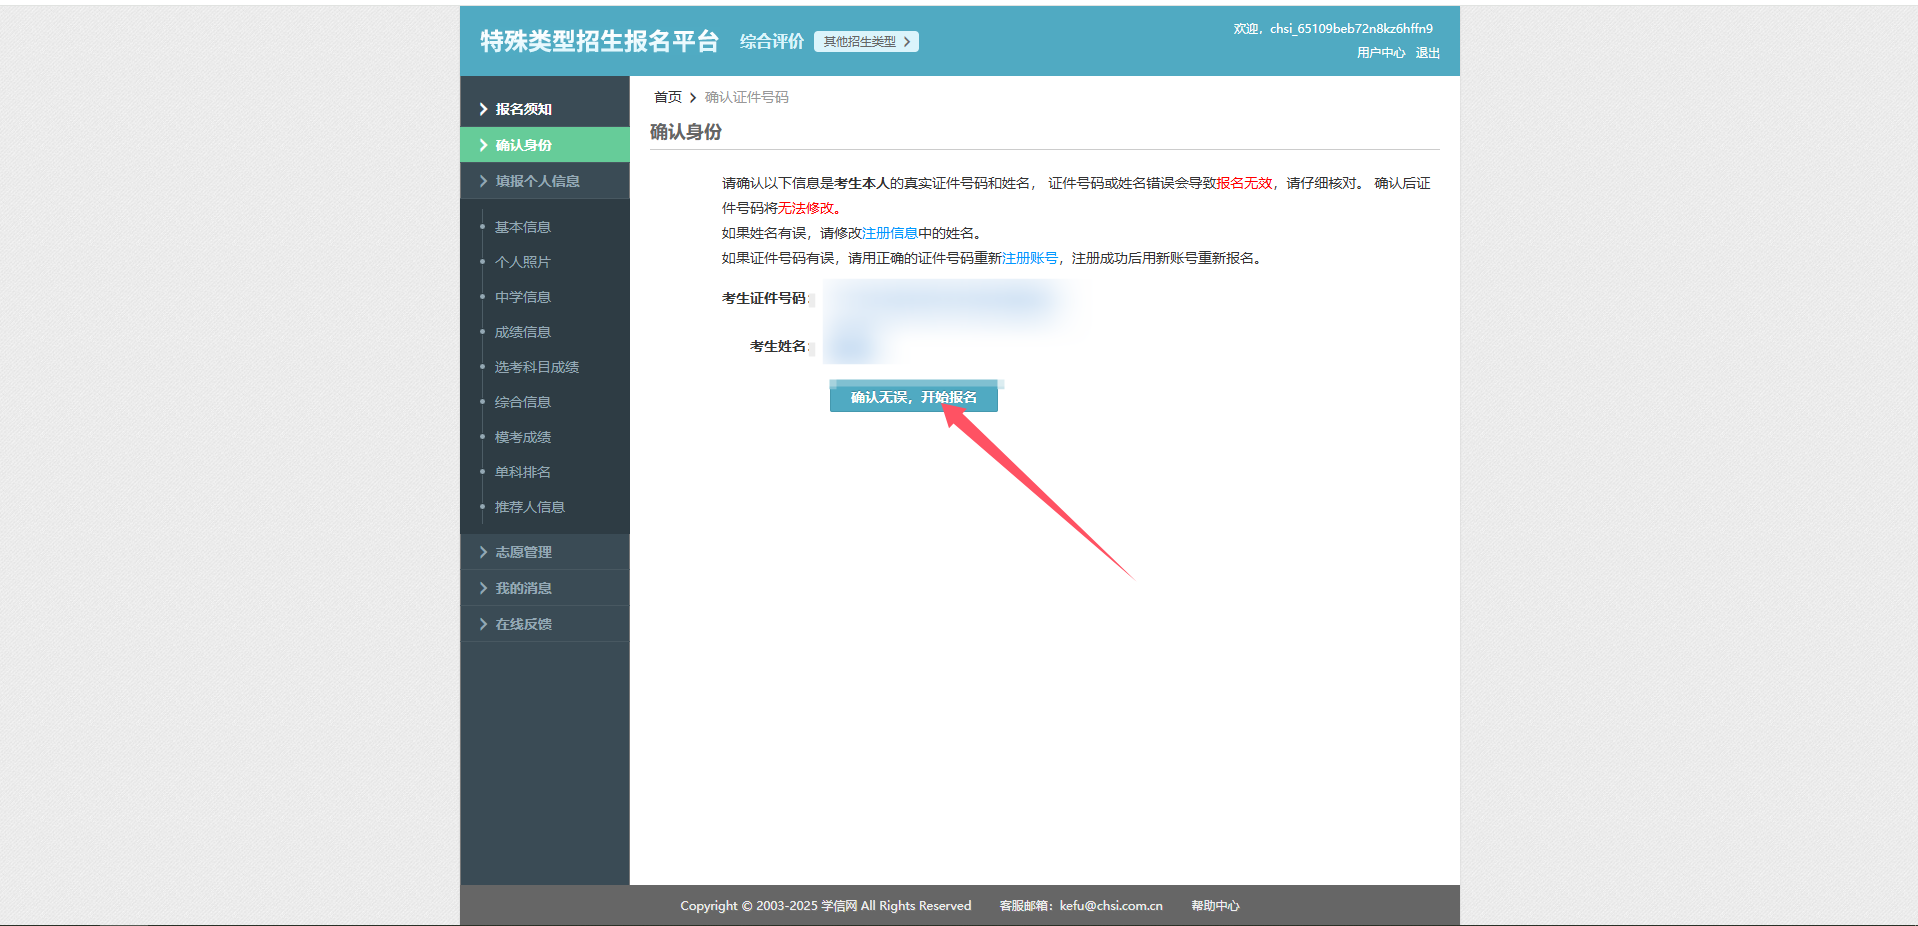
Task: Go to 首页 in the breadcrumb
Action: pyautogui.click(x=667, y=97)
